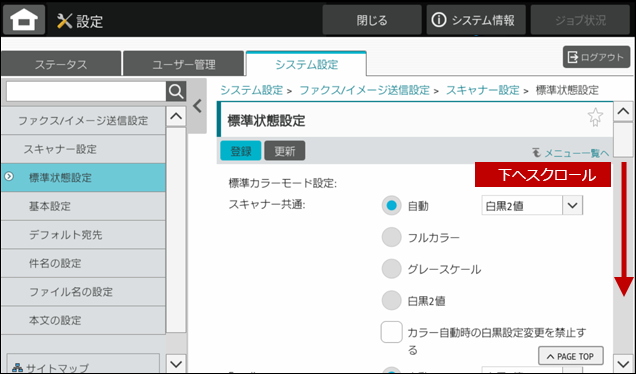Click side menu scroll down arrow
The width and height of the screenshot is (636, 374).
click(176, 364)
